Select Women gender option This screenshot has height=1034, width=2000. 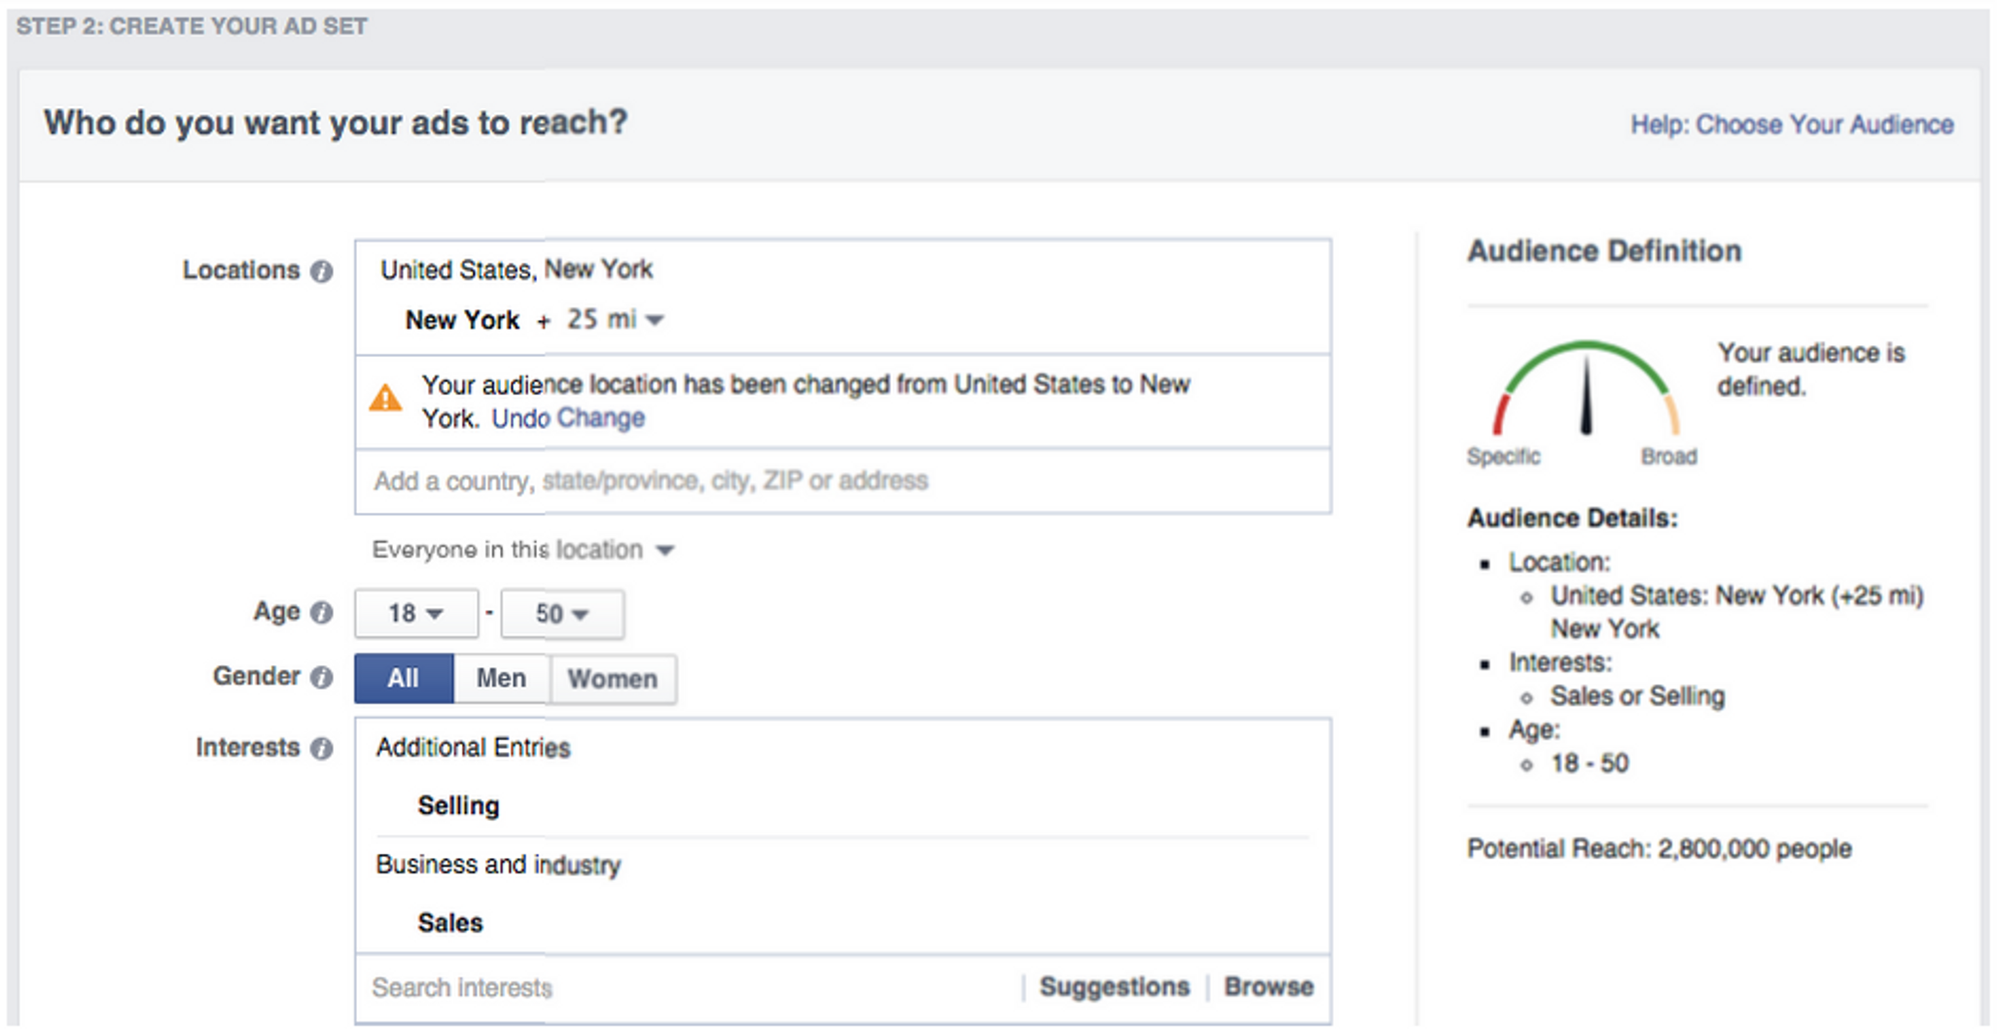(x=613, y=679)
